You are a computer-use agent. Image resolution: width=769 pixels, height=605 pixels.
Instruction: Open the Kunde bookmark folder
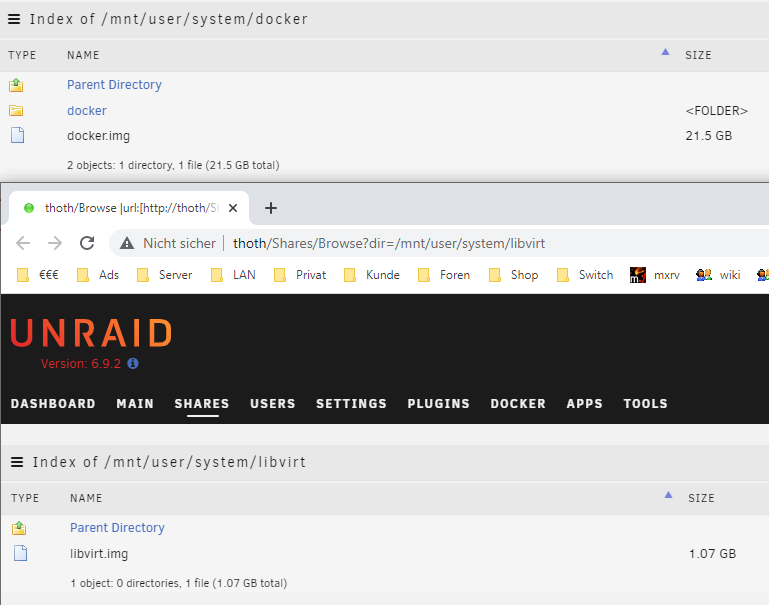tap(372, 275)
